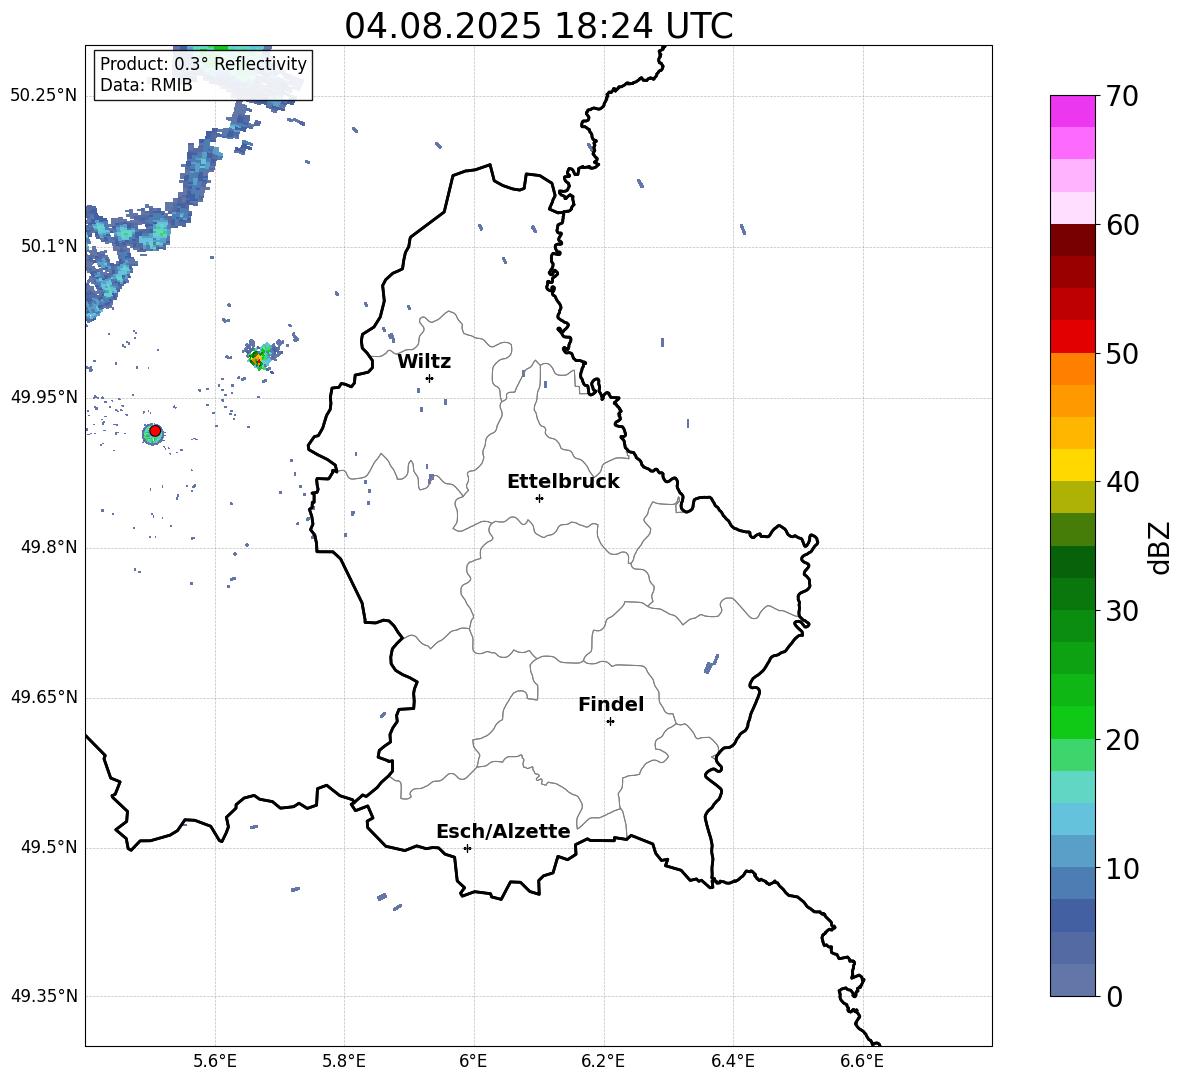Click the Esch/Alzette label
The width and height of the screenshot is (1184, 1081).
click(x=503, y=832)
